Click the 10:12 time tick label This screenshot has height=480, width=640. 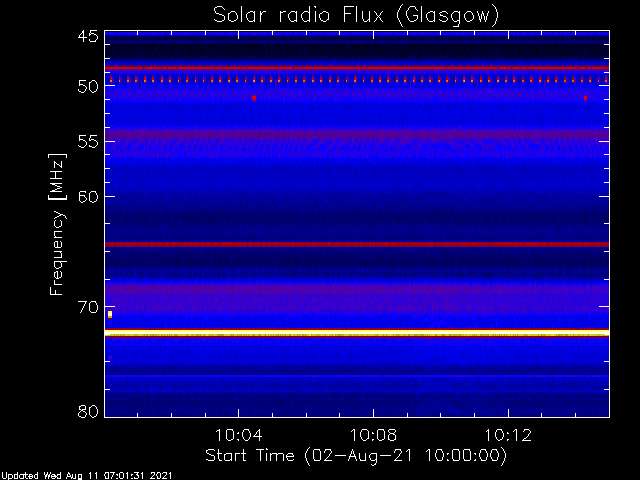tap(508, 435)
